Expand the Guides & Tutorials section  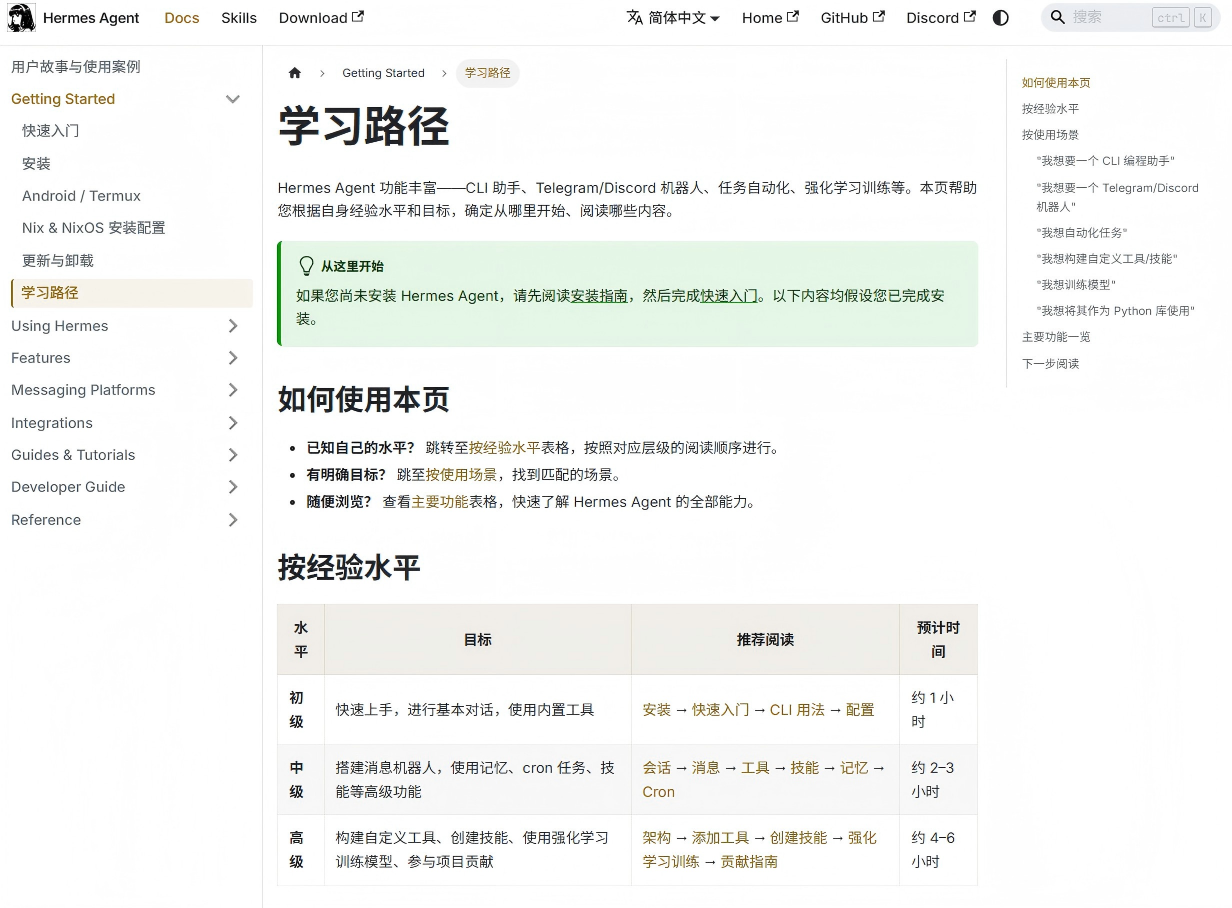click(x=233, y=455)
